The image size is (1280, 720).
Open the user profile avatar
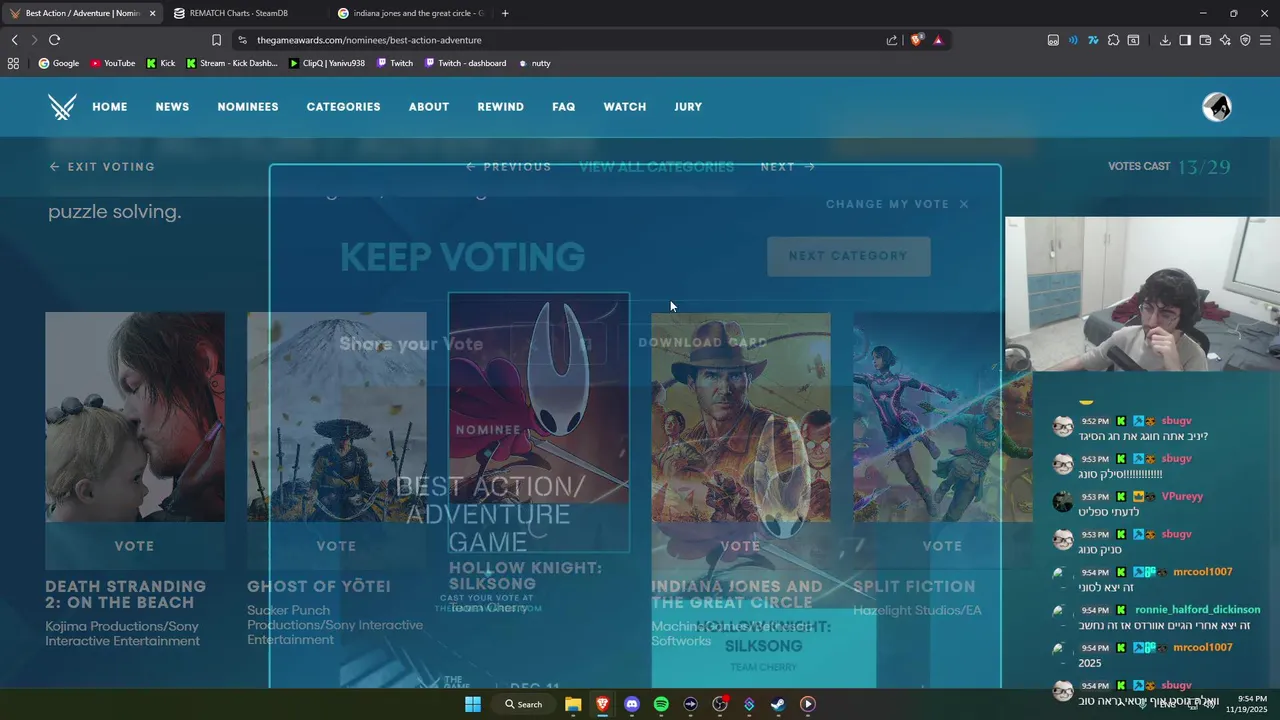(1217, 107)
